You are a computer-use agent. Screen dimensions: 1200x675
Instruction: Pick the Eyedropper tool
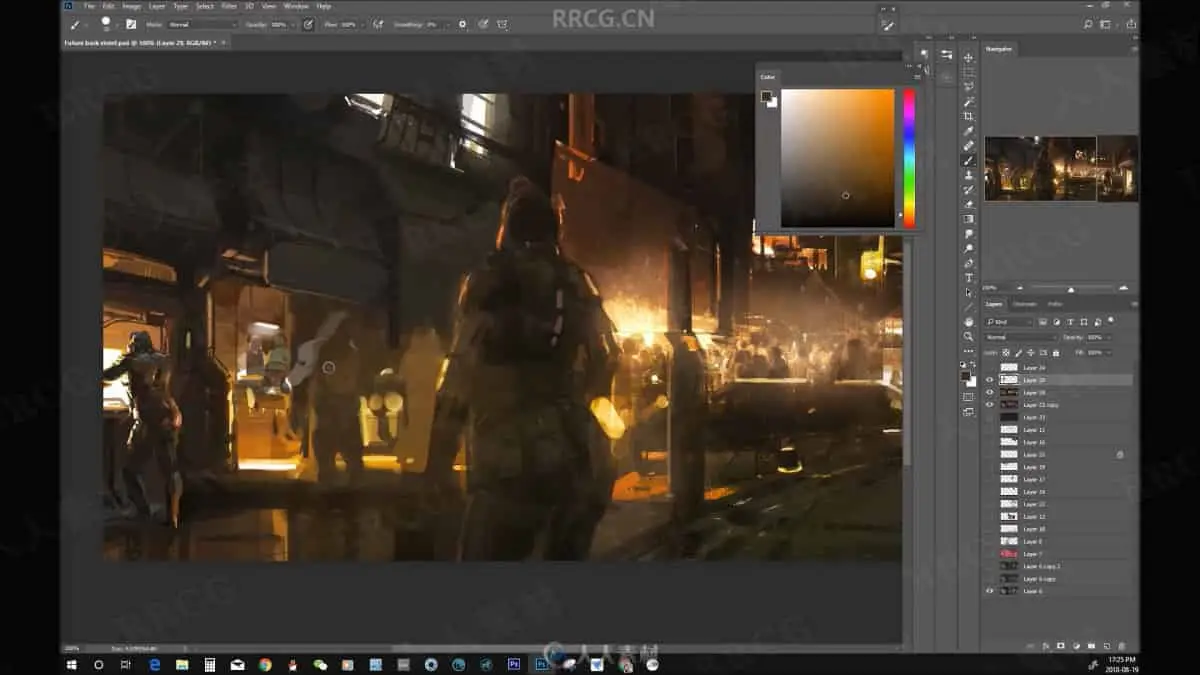[968, 131]
